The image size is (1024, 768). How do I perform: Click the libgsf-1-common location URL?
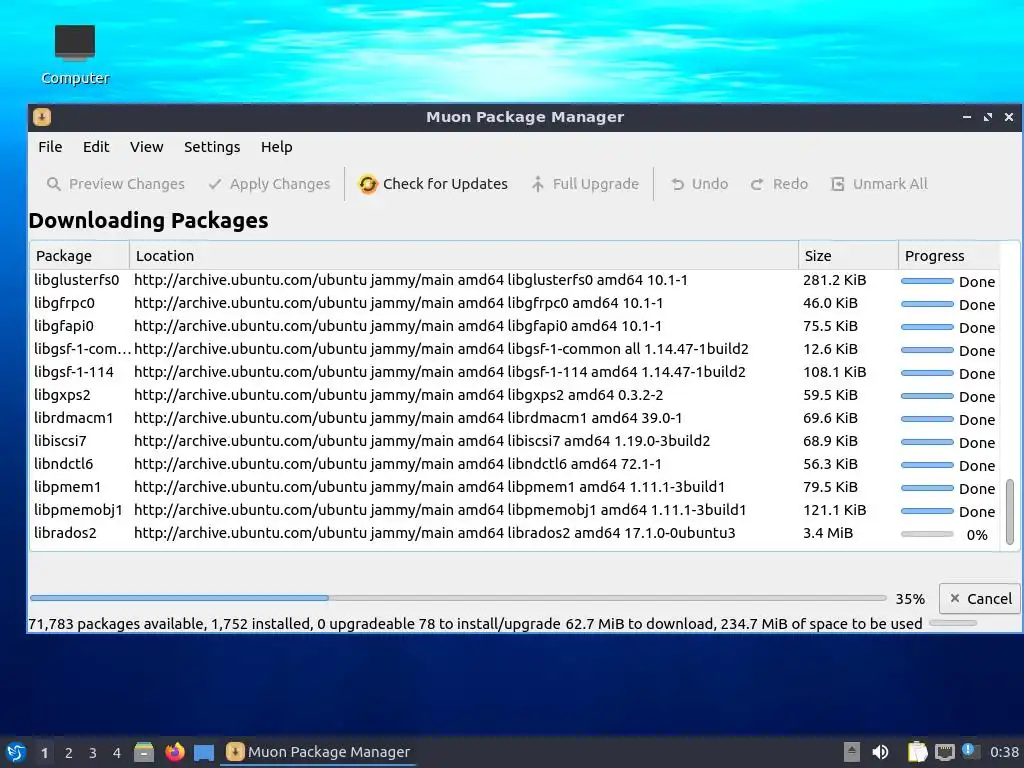point(441,349)
